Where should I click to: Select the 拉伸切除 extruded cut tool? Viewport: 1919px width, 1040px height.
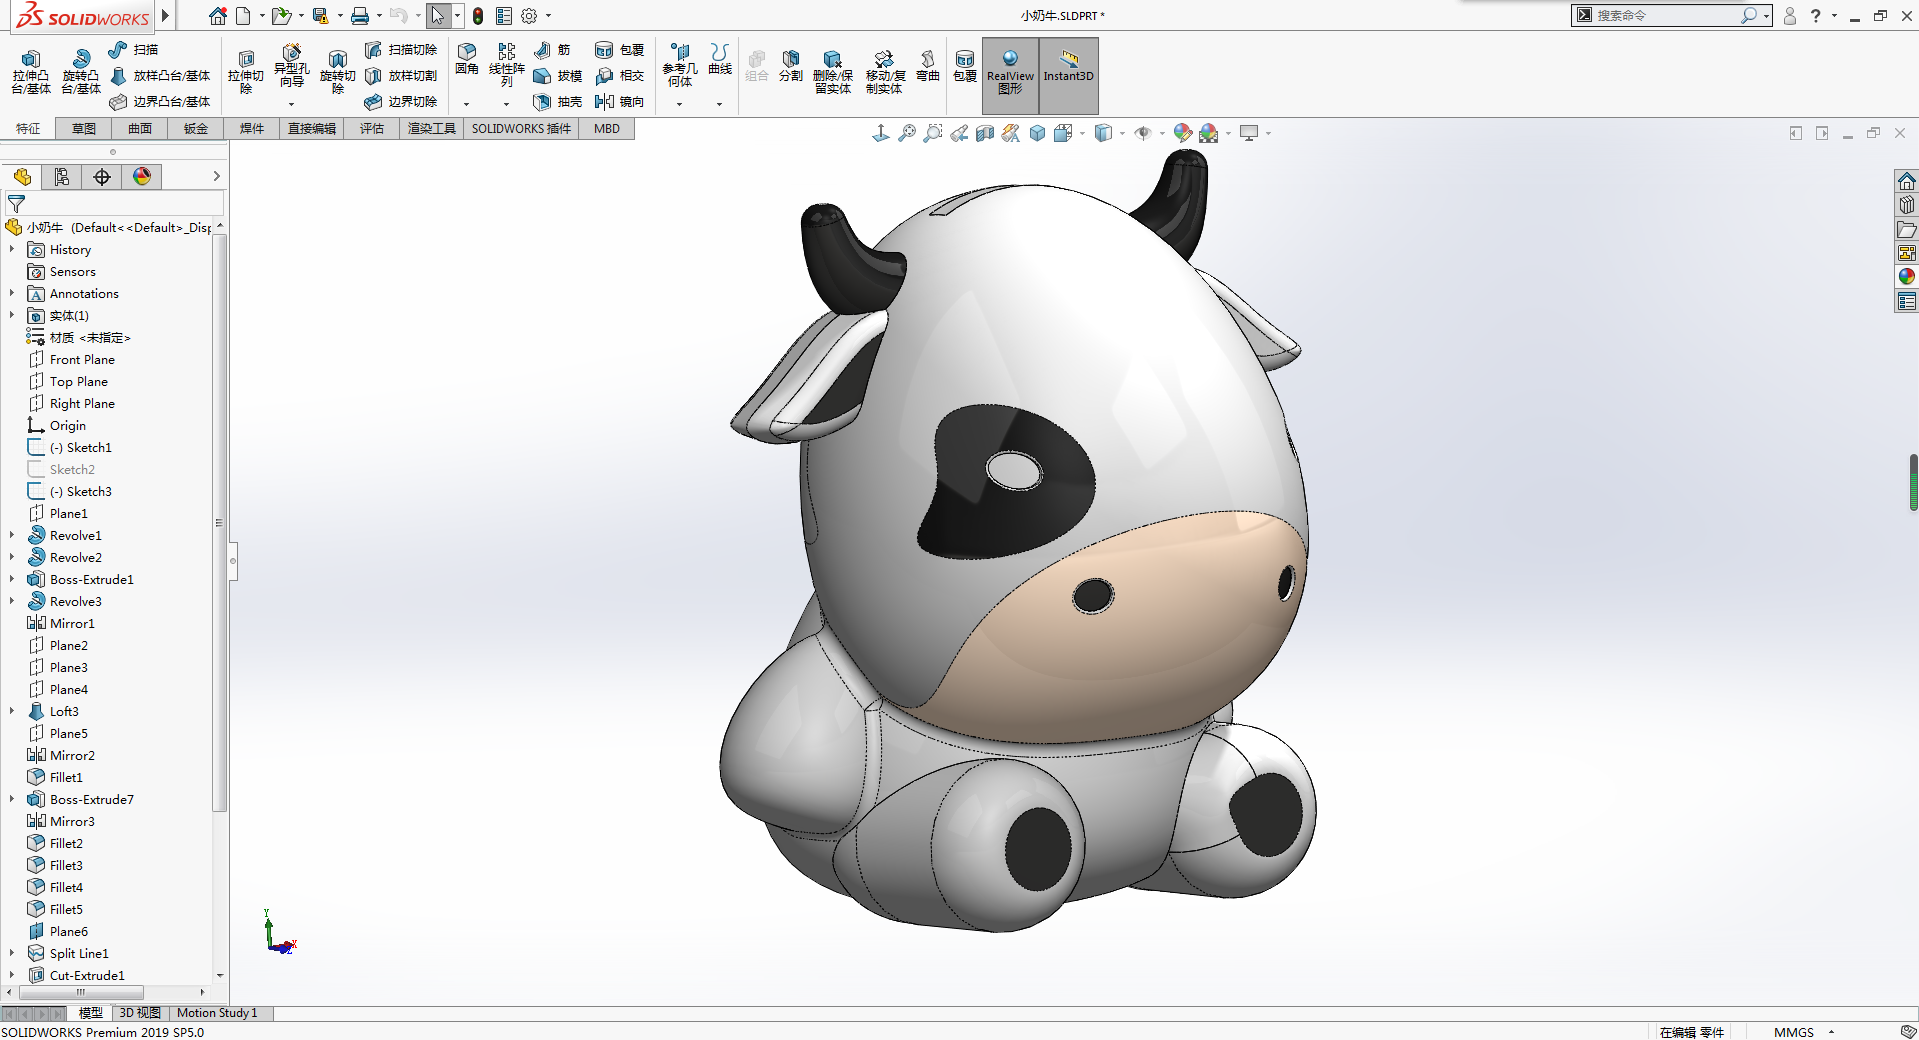pyautogui.click(x=245, y=71)
